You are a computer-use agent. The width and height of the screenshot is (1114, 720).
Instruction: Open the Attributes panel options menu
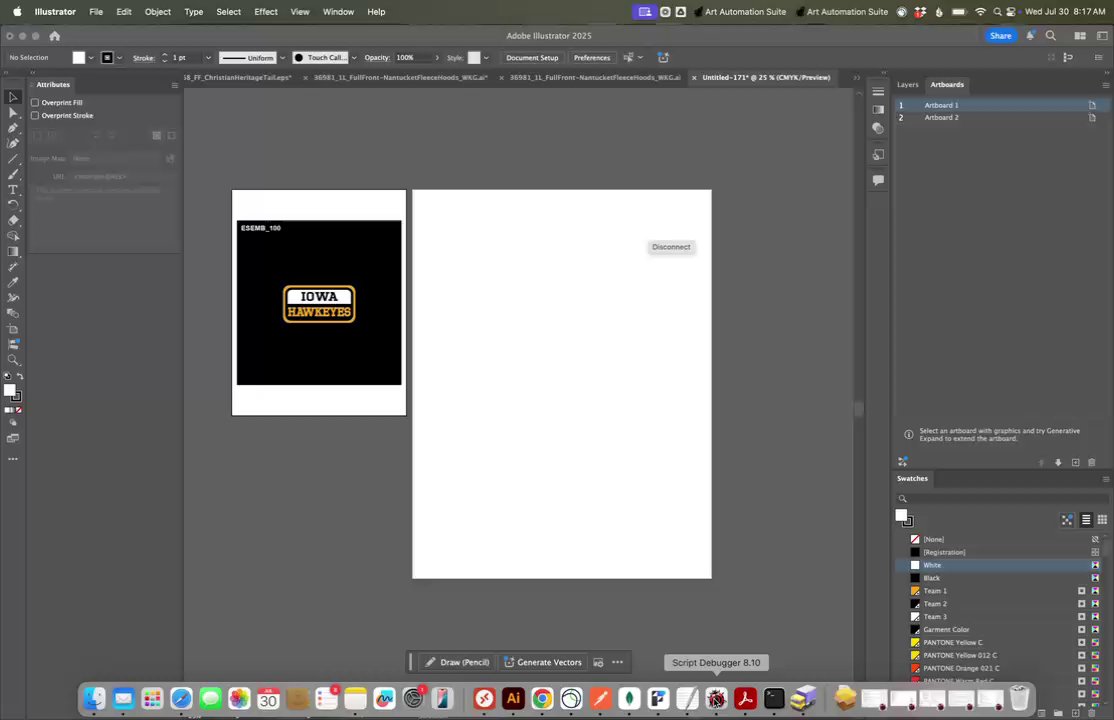[174, 85]
